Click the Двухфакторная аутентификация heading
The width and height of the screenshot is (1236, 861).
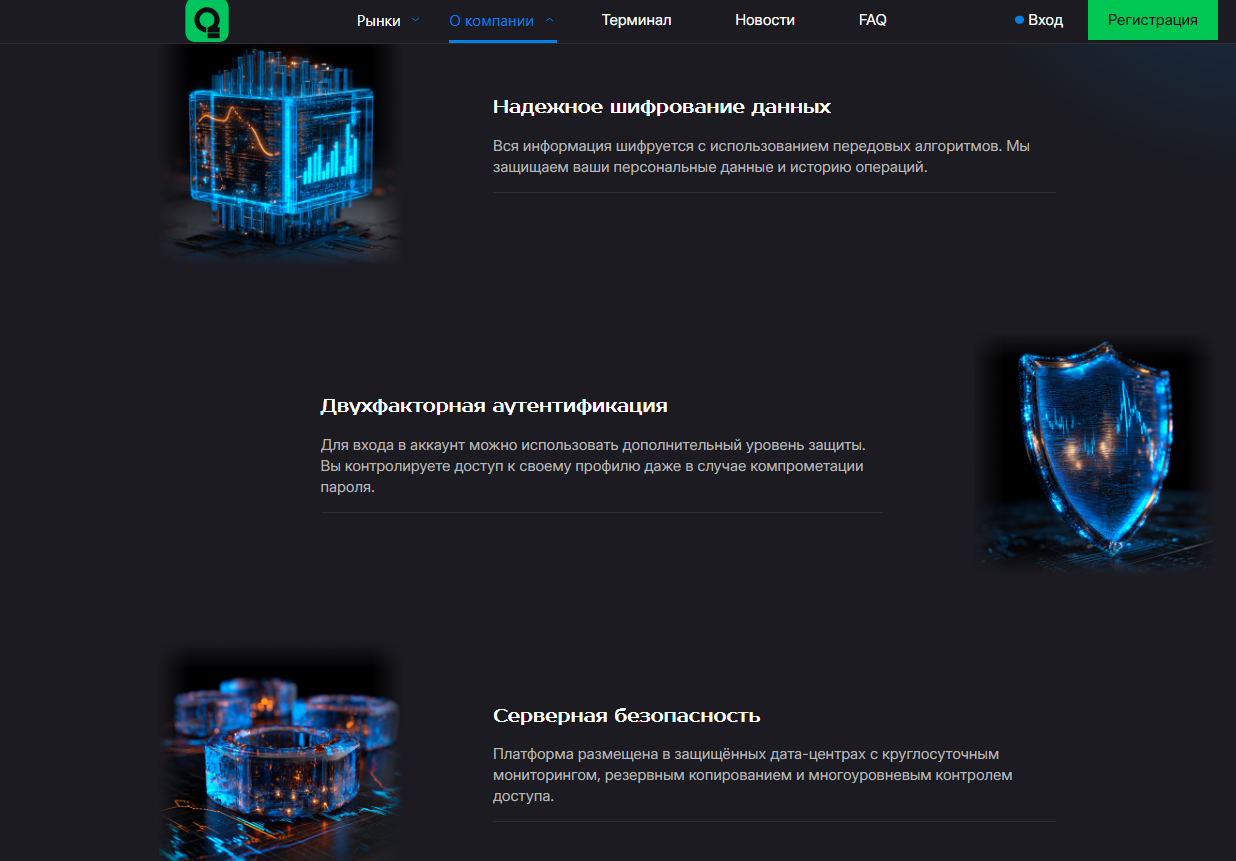[x=494, y=406]
